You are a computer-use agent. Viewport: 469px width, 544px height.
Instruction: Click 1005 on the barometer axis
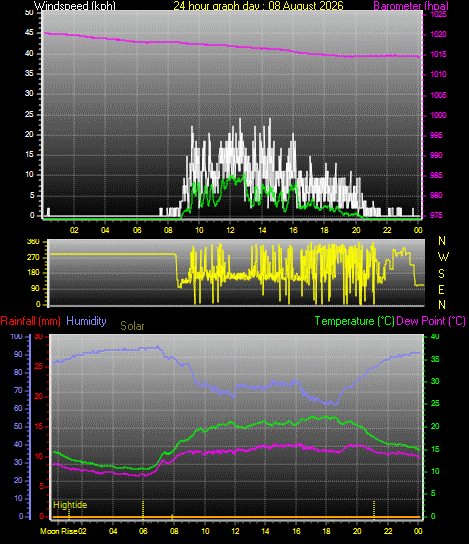pos(438,95)
